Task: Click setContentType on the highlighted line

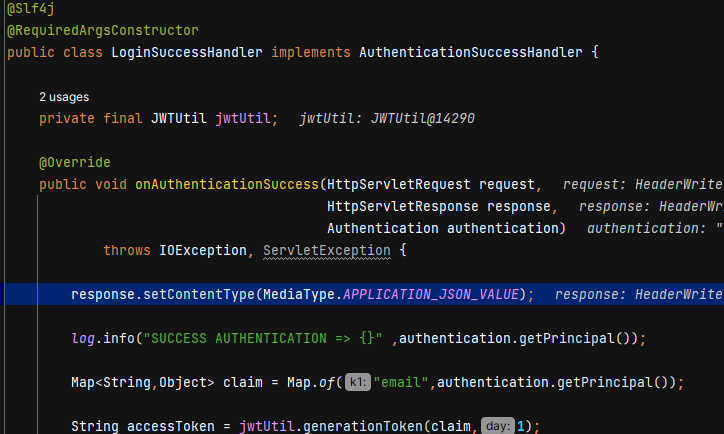Action: (199, 294)
